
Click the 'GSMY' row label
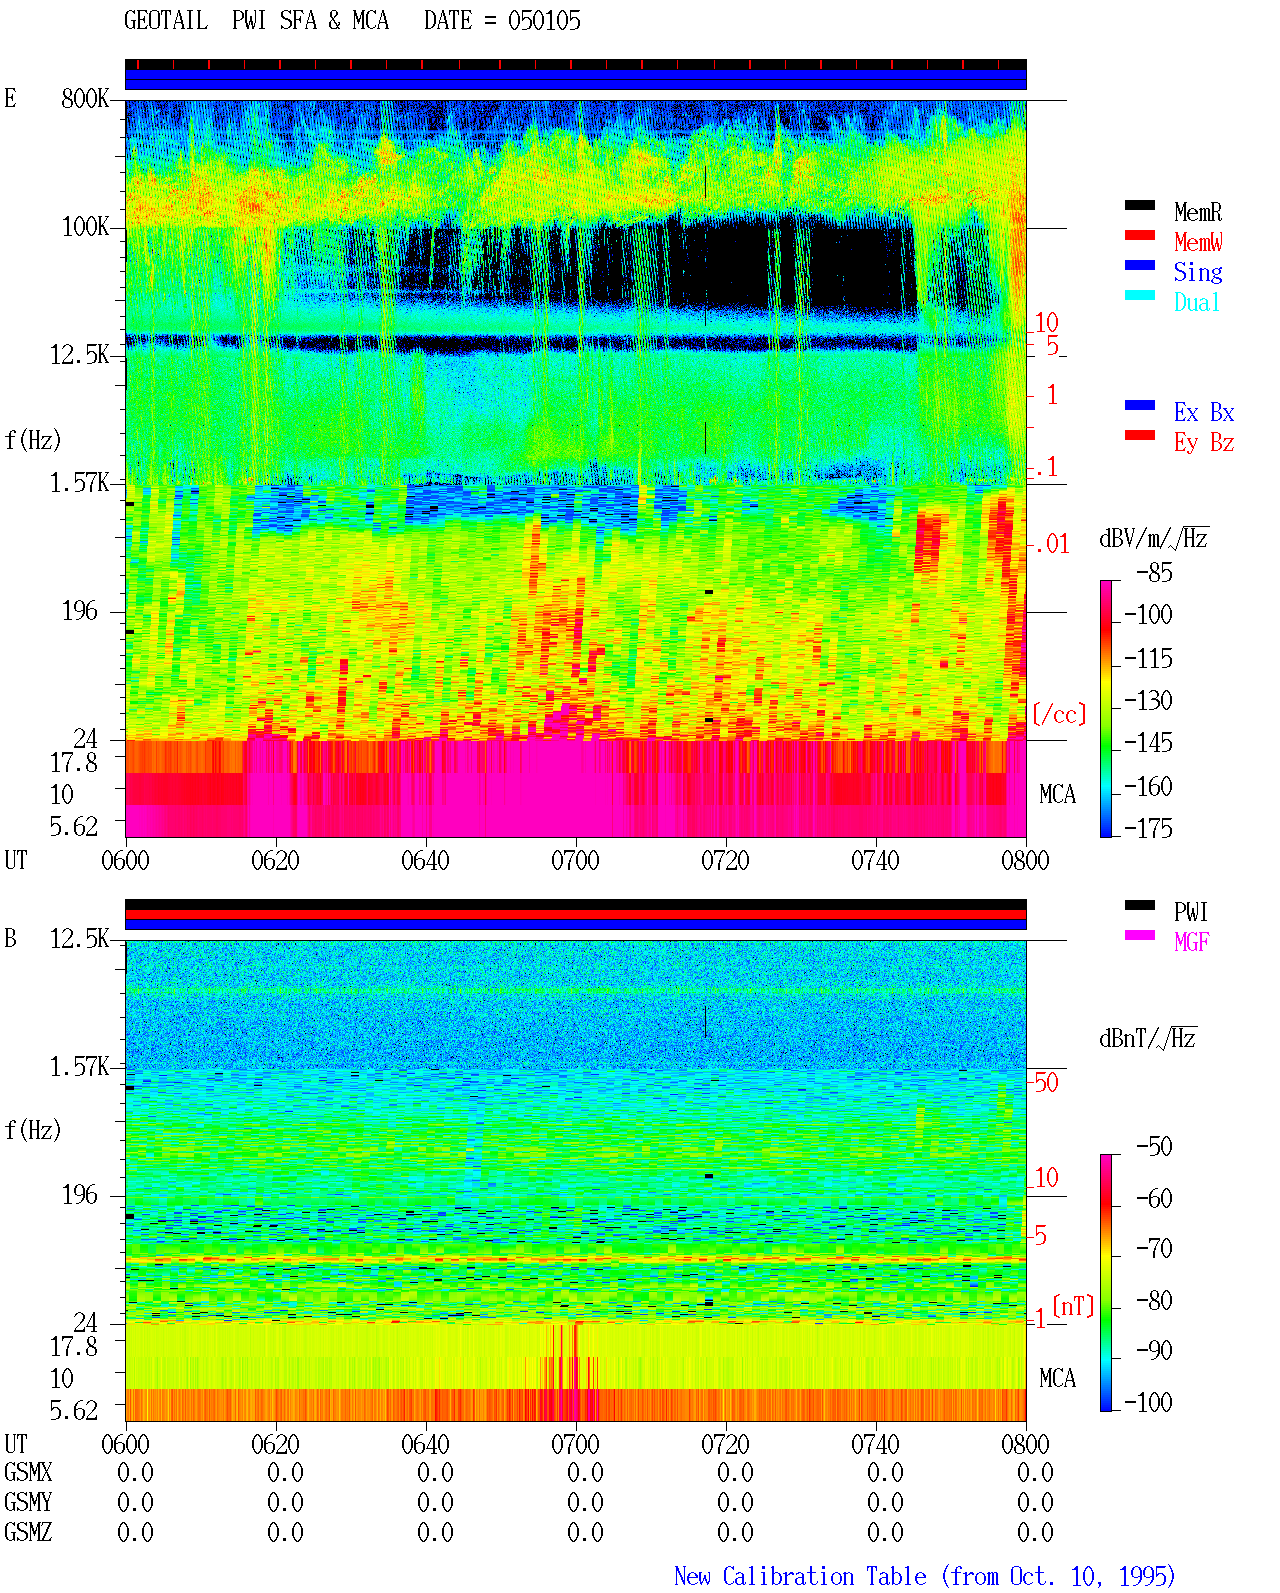tap(28, 1503)
